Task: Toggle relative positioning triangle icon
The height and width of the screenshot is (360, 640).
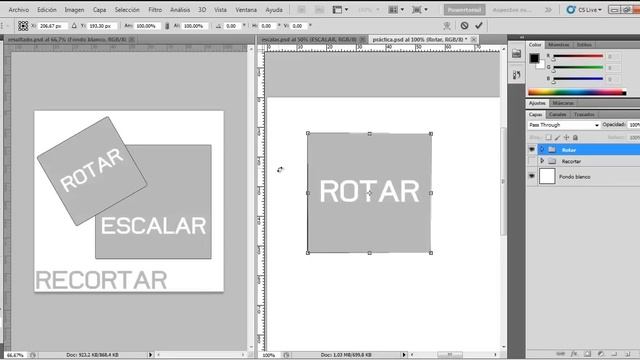Action: pos(74,26)
